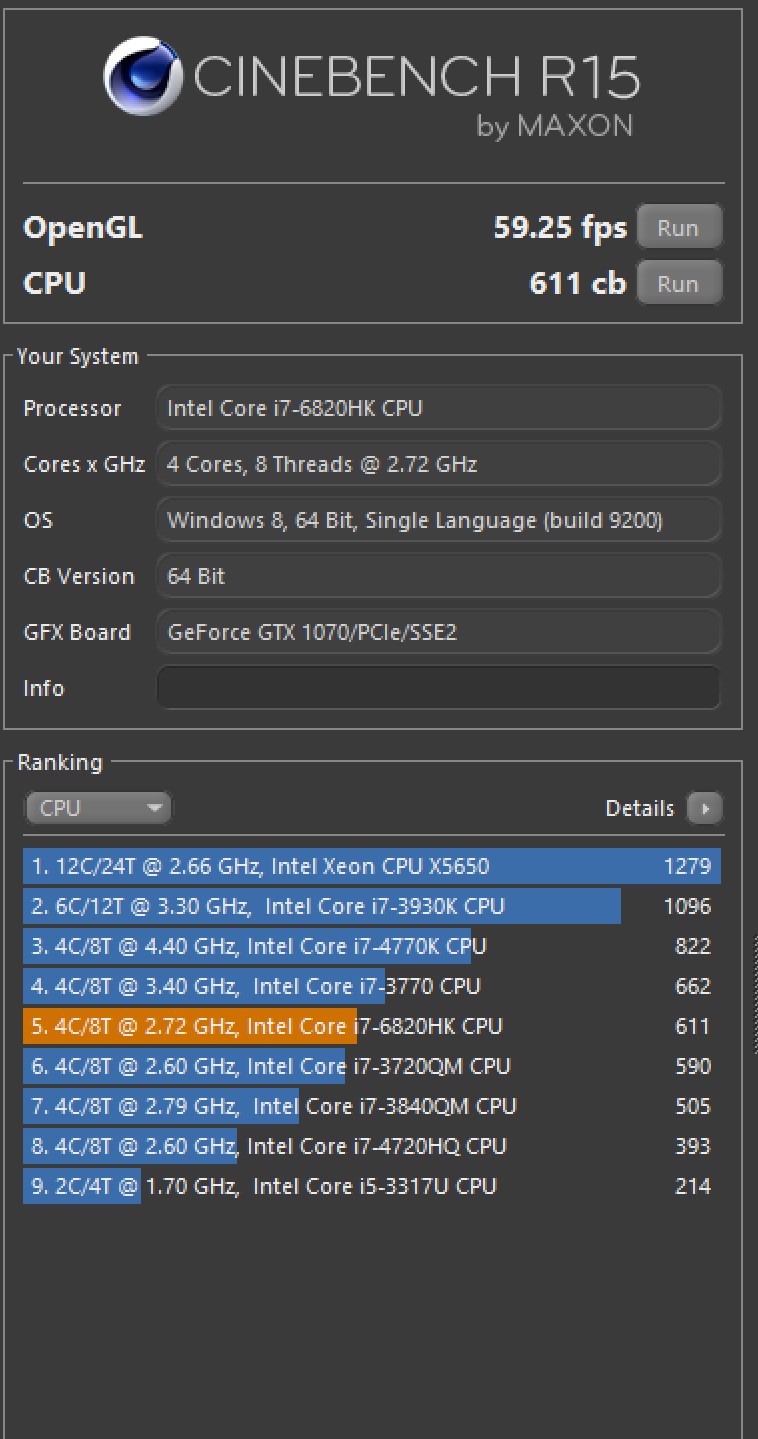Pick the i7-3840QM row scoring 505
Screen dimensions: 758x1439
coord(370,1106)
